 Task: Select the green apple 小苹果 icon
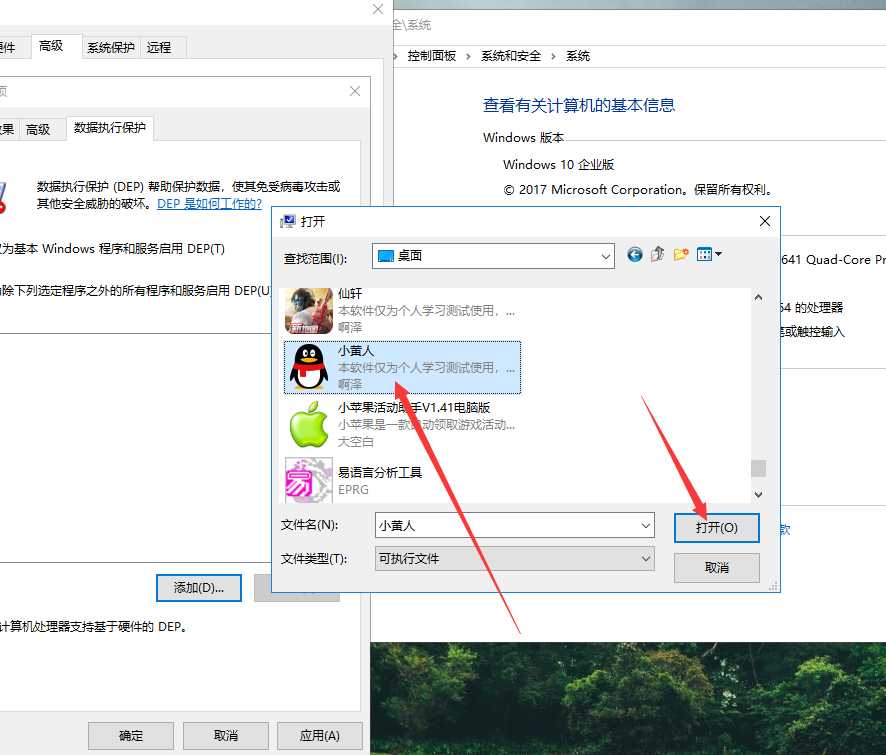(x=309, y=424)
